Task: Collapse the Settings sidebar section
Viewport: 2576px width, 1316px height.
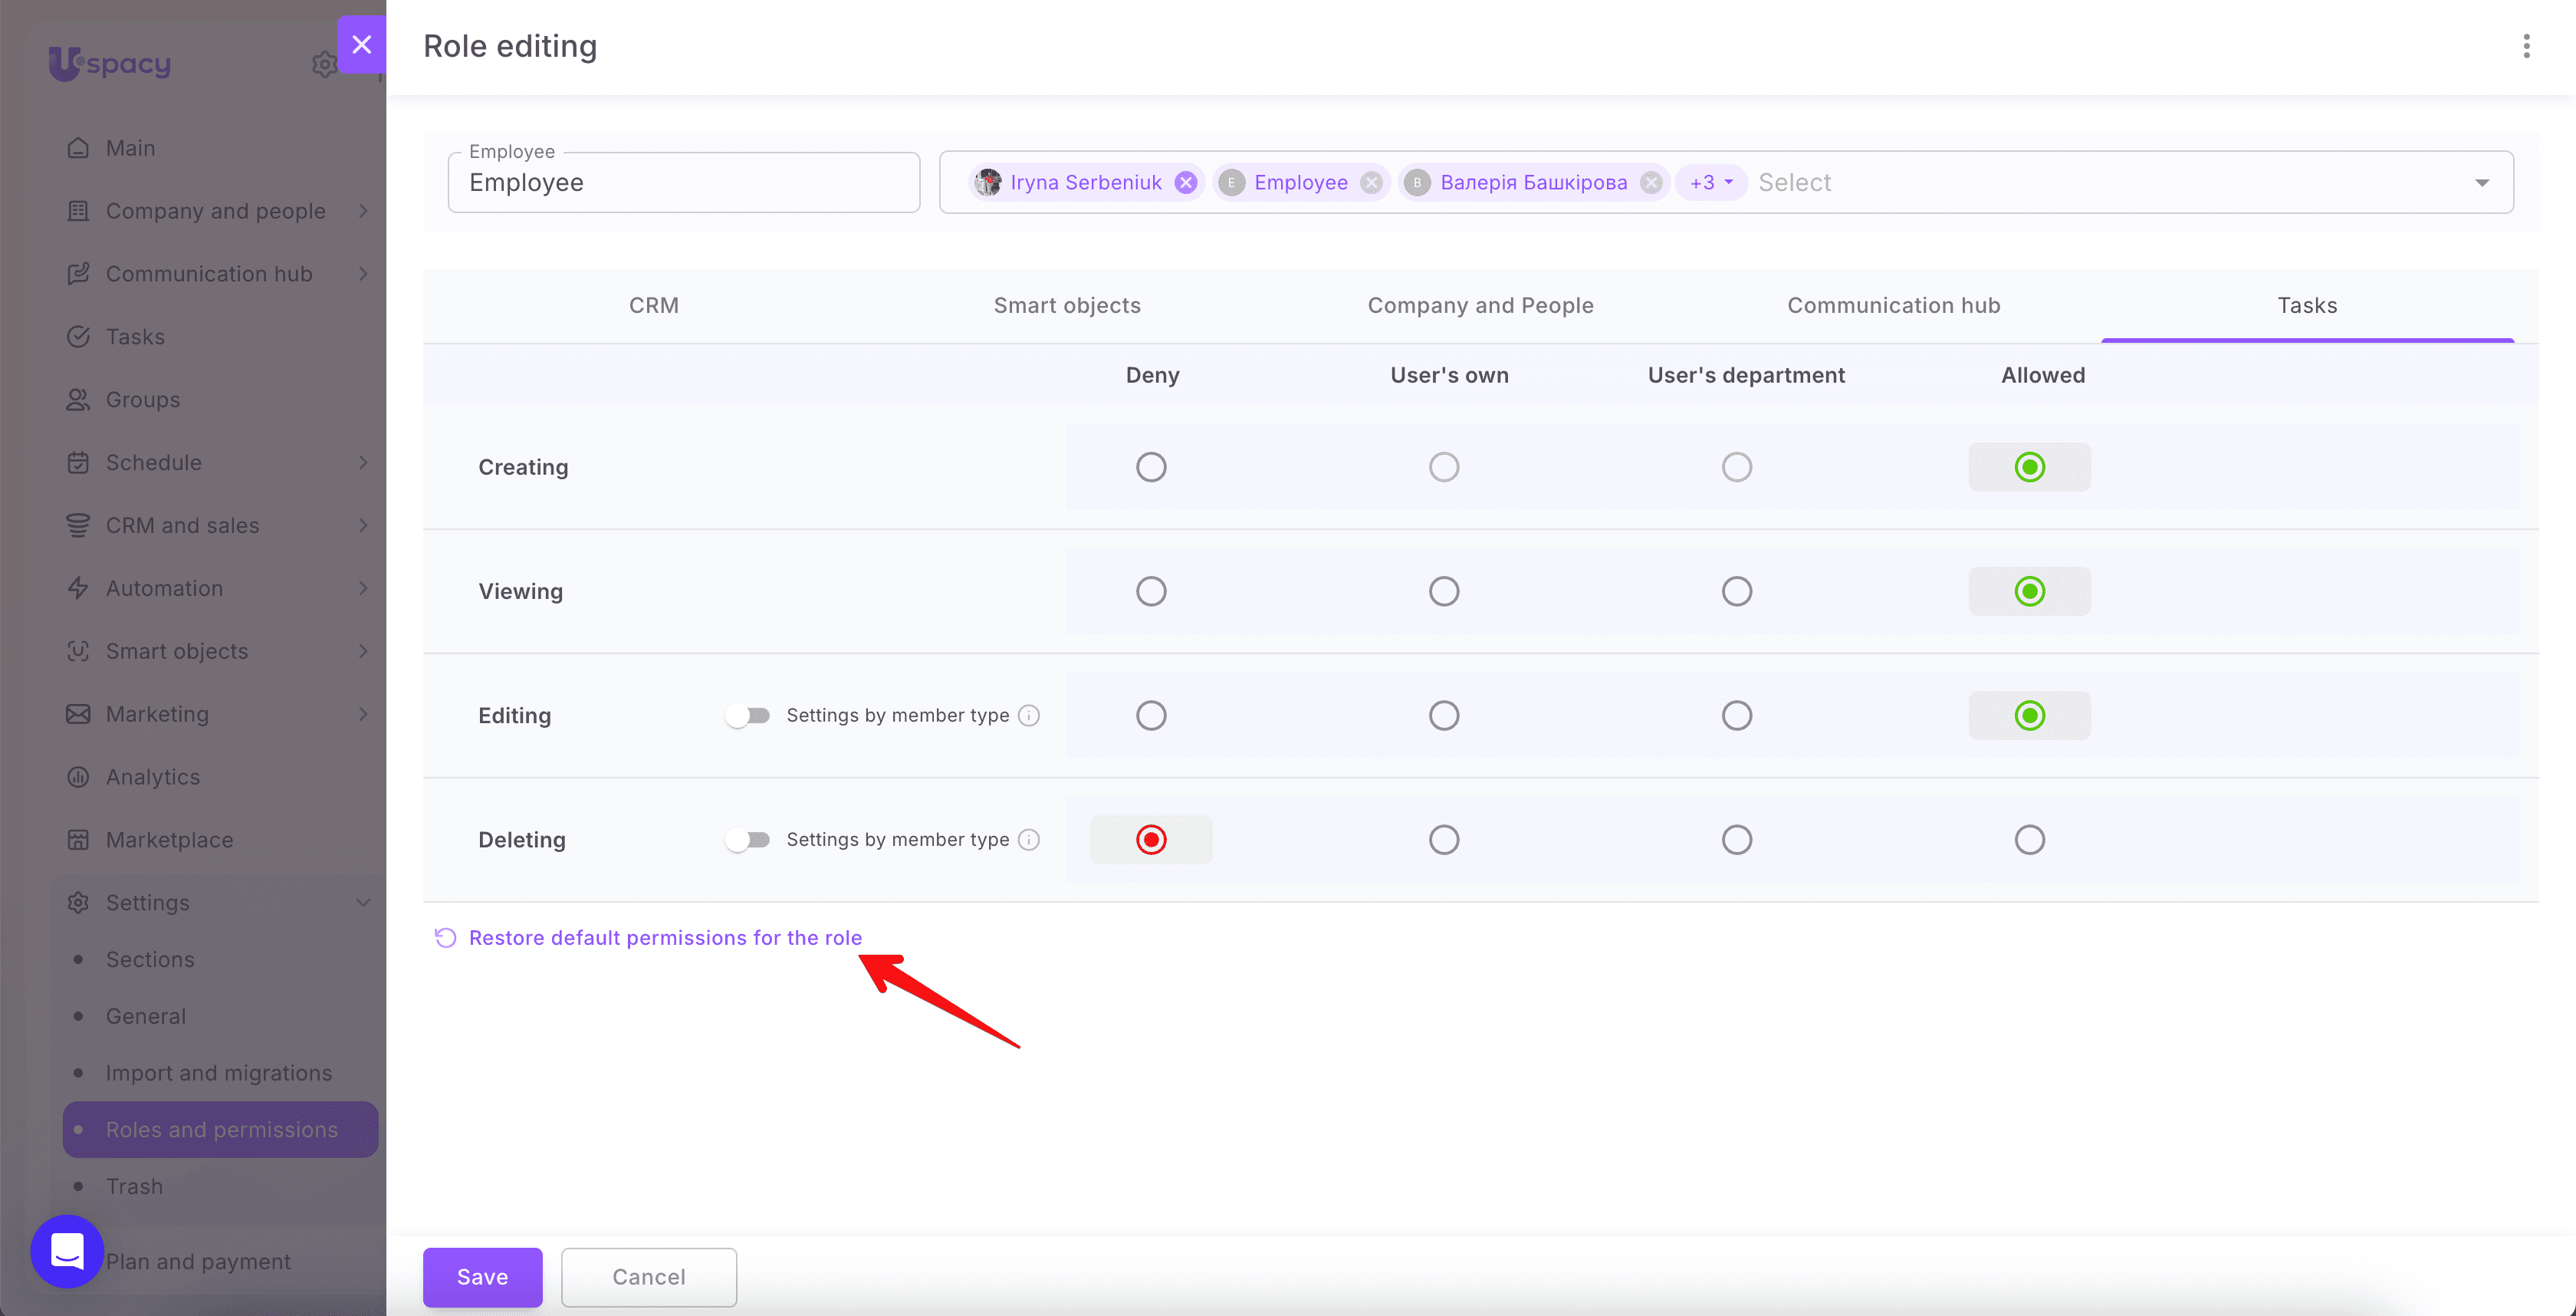Action: [x=363, y=903]
